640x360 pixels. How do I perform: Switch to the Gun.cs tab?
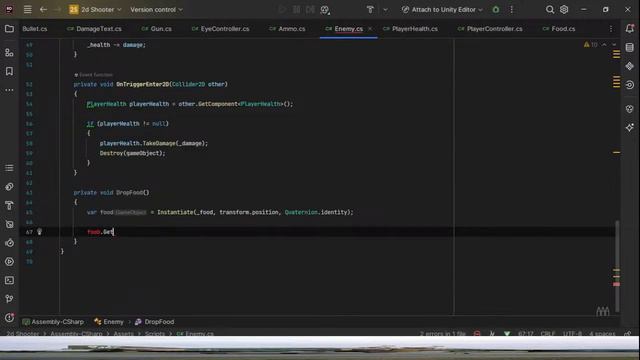coord(156,29)
